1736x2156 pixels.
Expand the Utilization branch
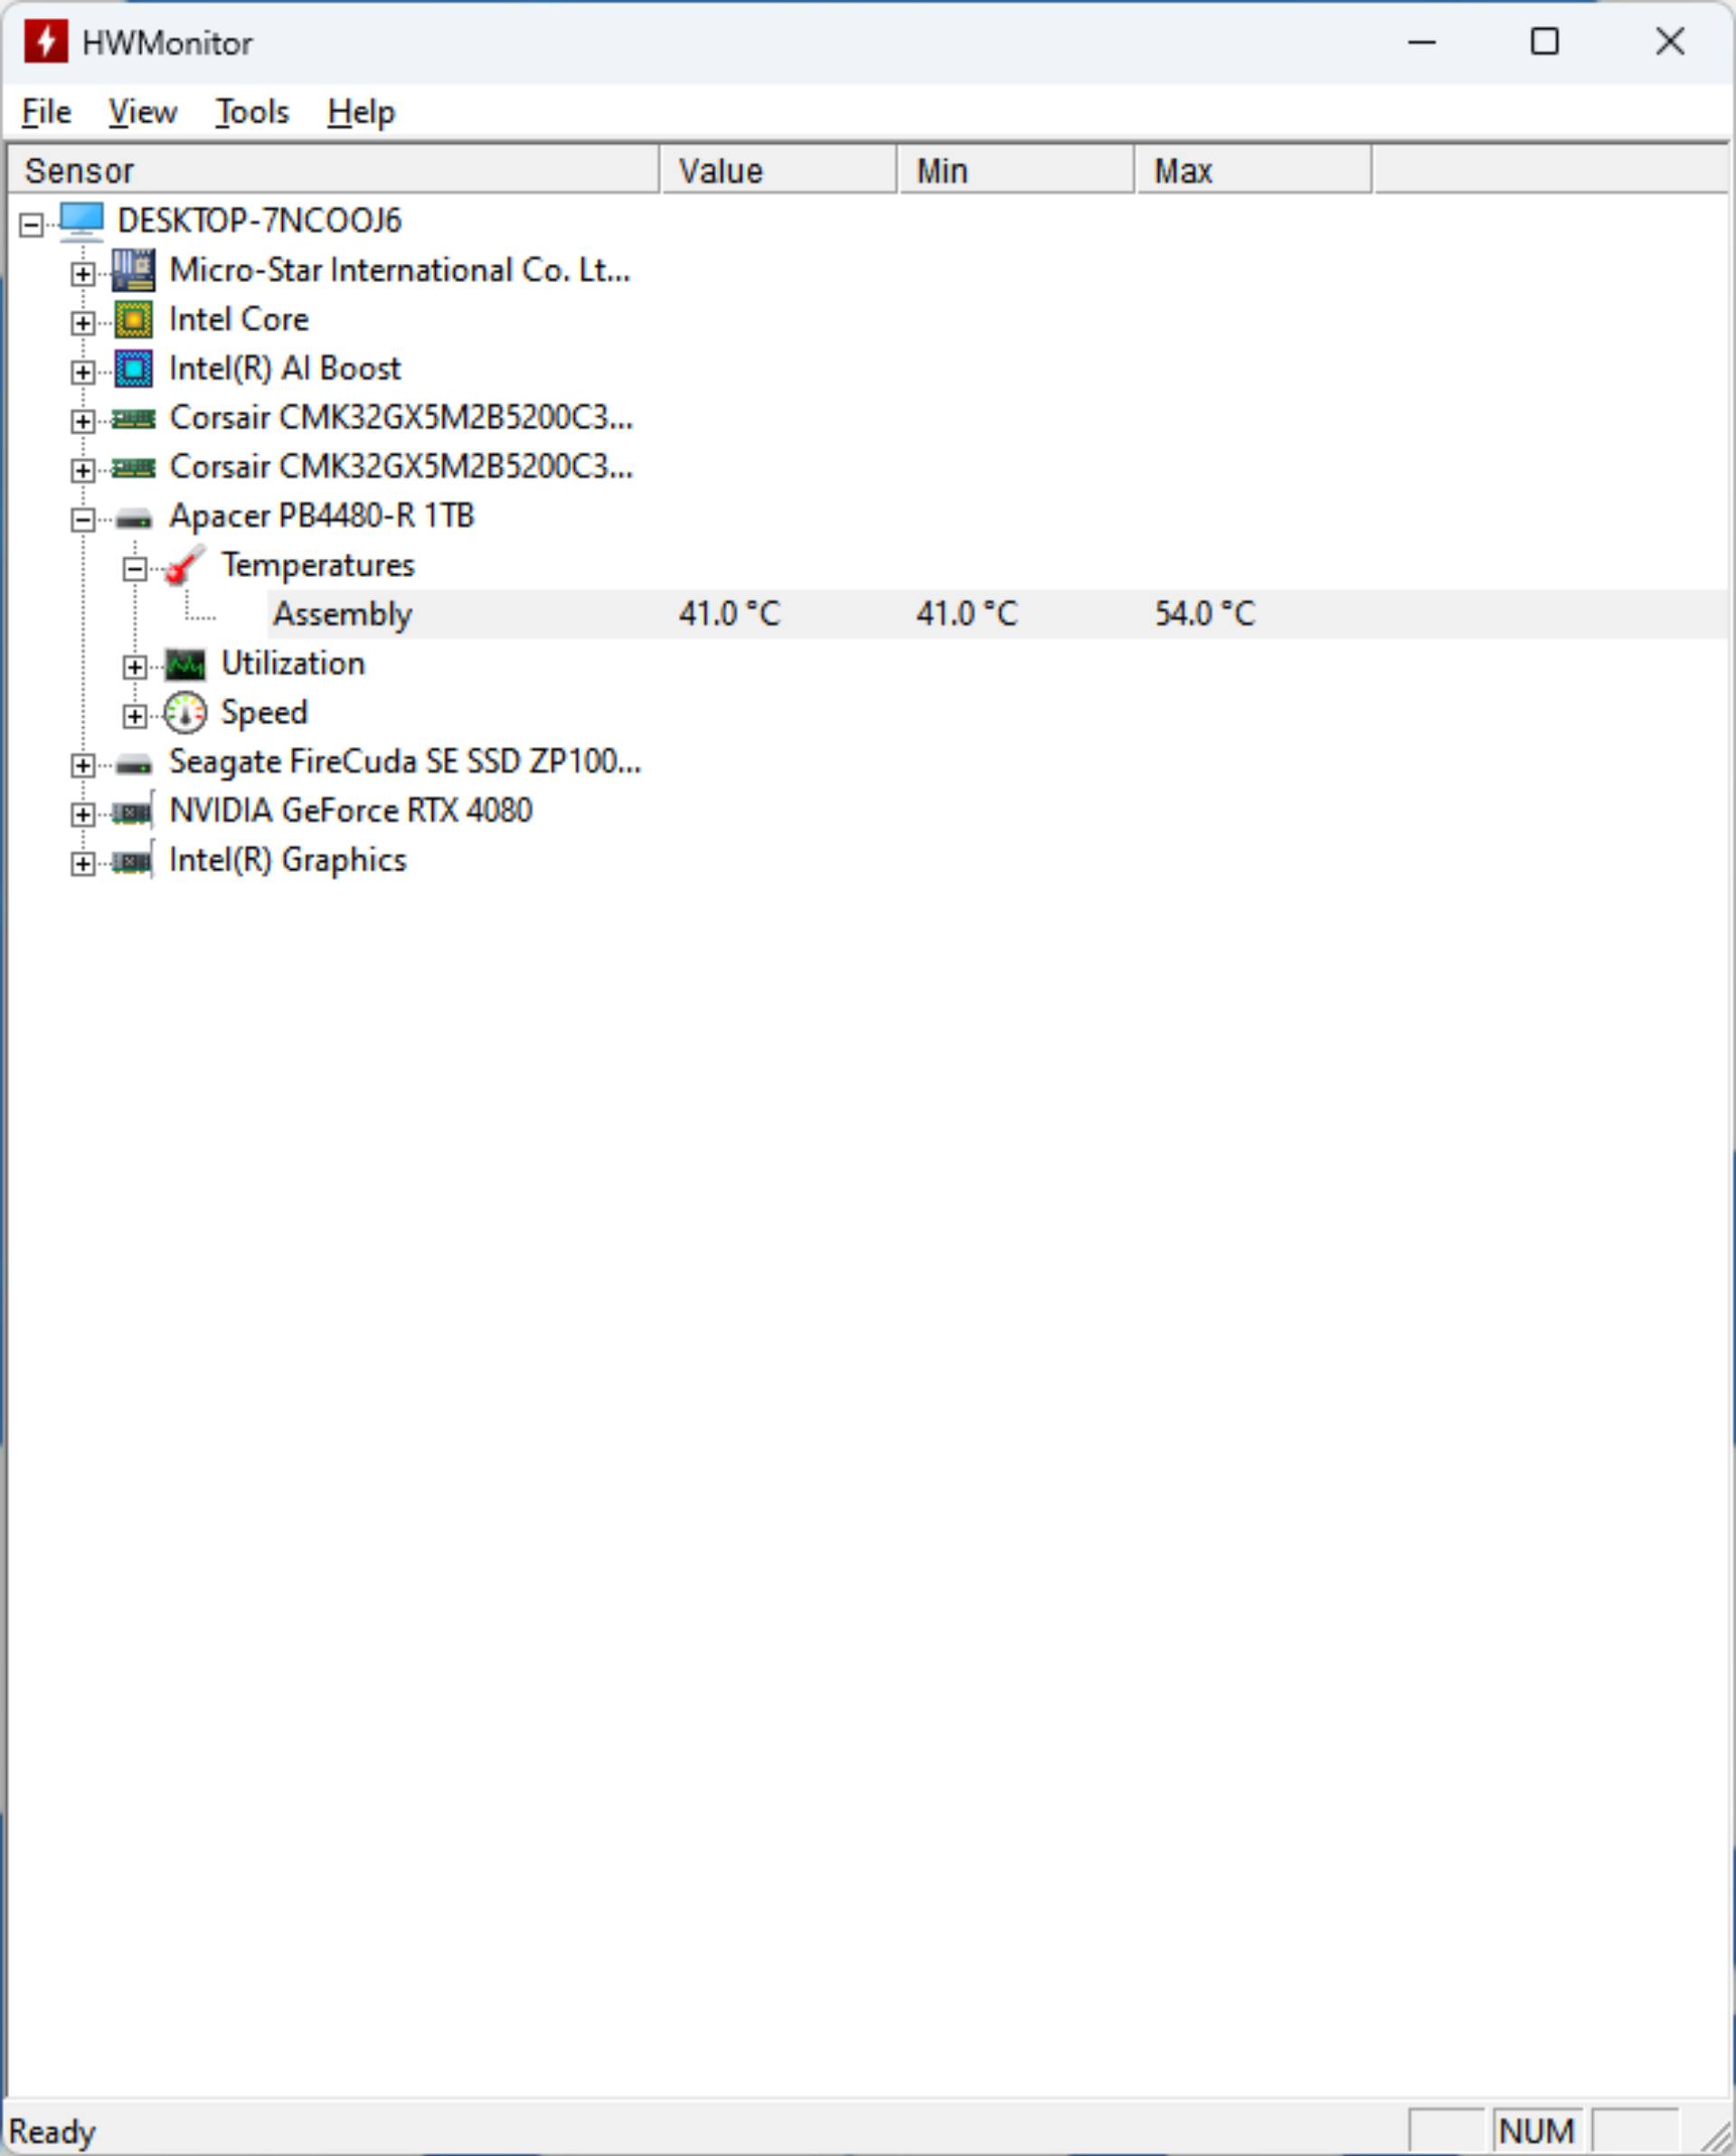[135, 667]
